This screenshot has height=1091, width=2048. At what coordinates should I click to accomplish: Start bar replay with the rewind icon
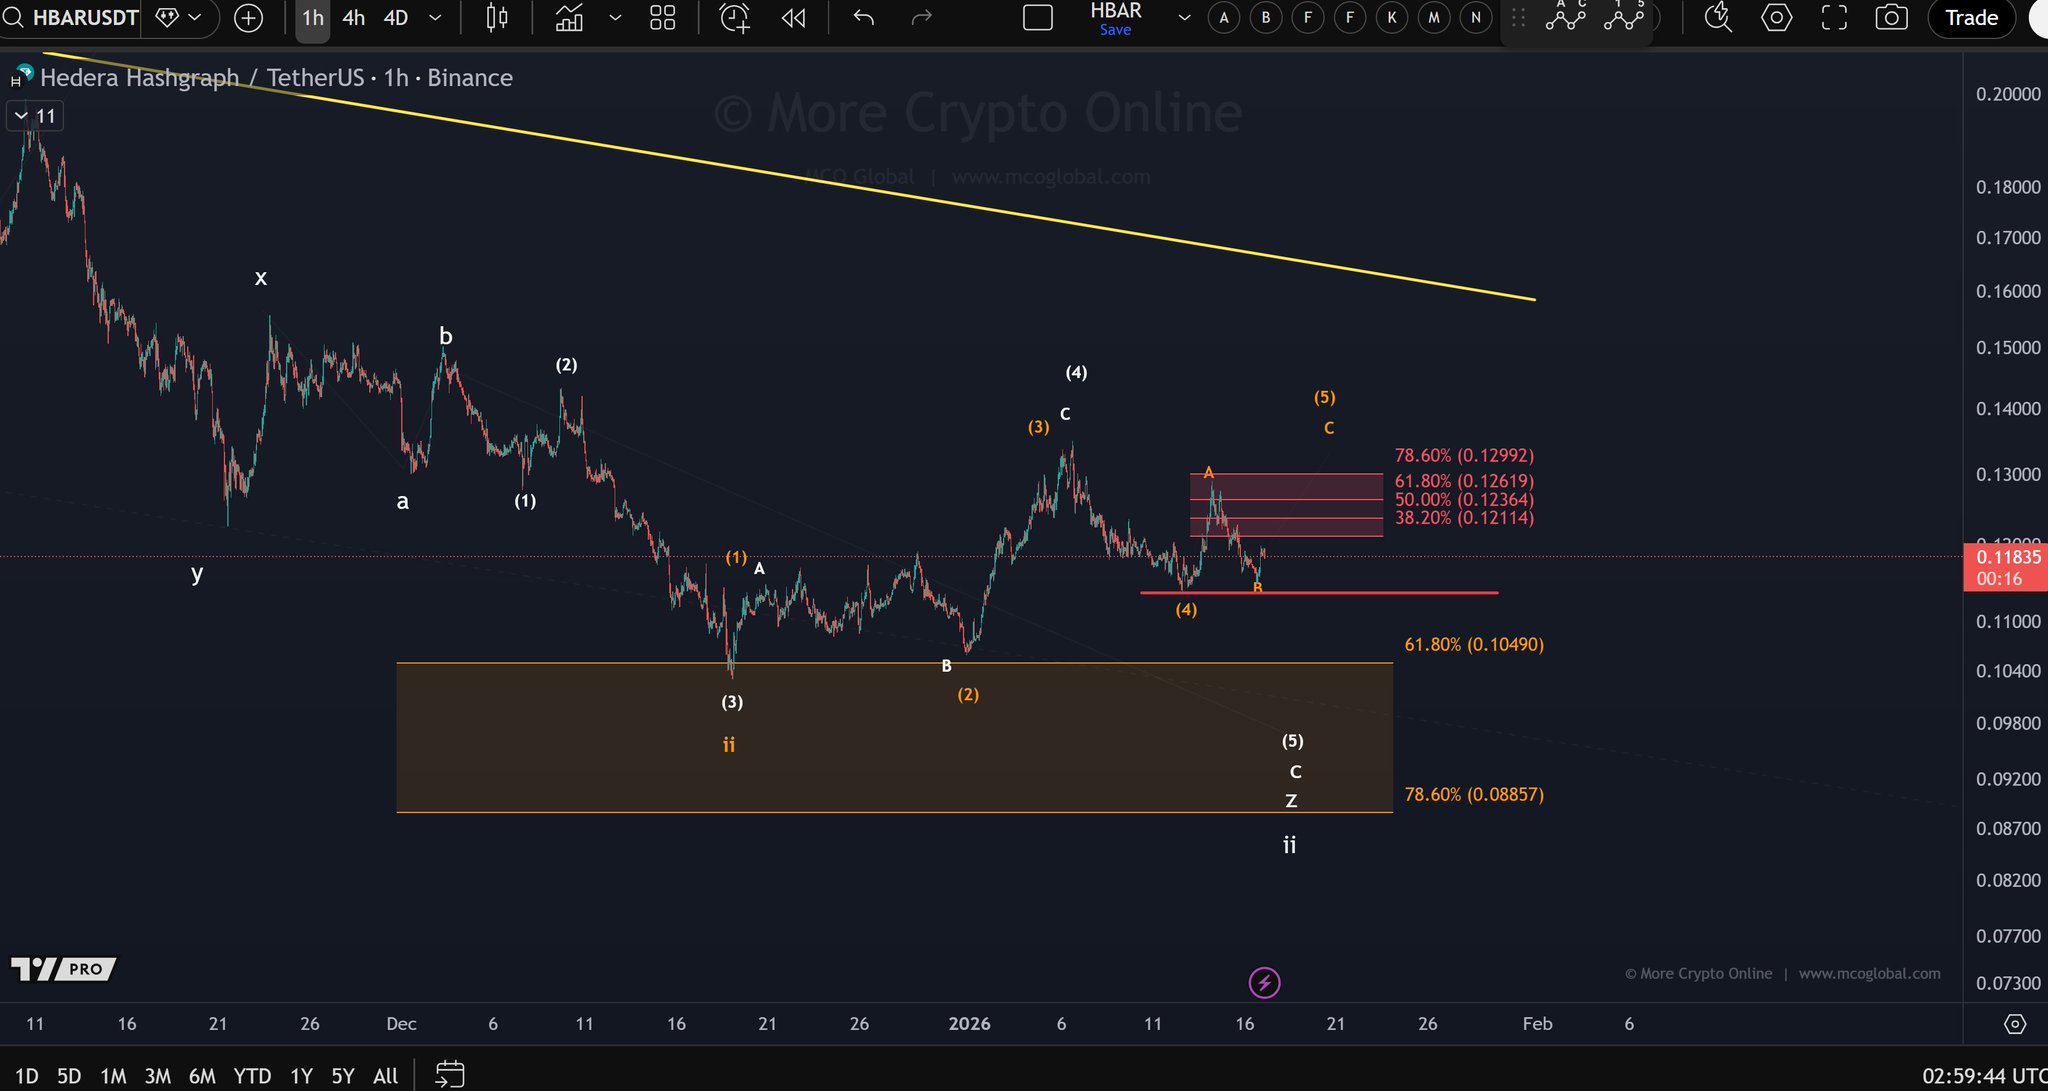[793, 18]
